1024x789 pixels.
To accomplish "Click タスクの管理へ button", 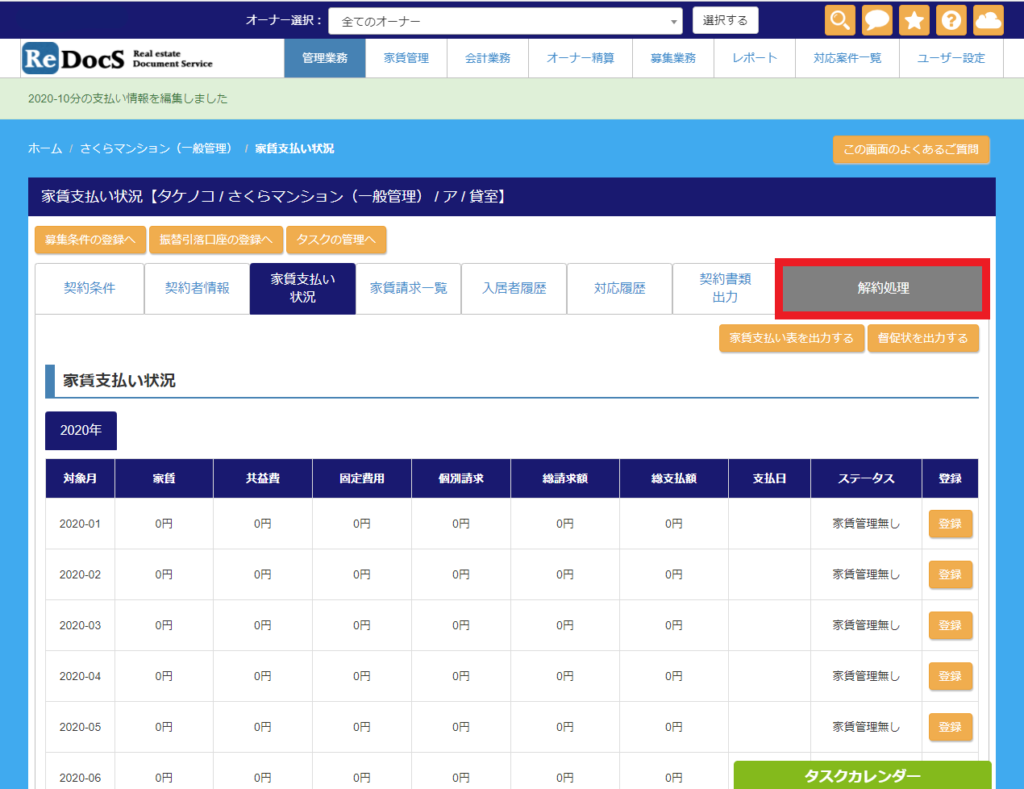I will tap(336, 240).
